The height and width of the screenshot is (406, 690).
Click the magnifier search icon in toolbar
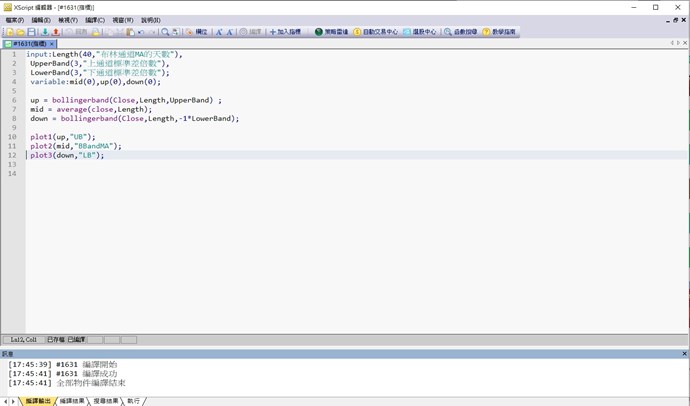(x=166, y=32)
